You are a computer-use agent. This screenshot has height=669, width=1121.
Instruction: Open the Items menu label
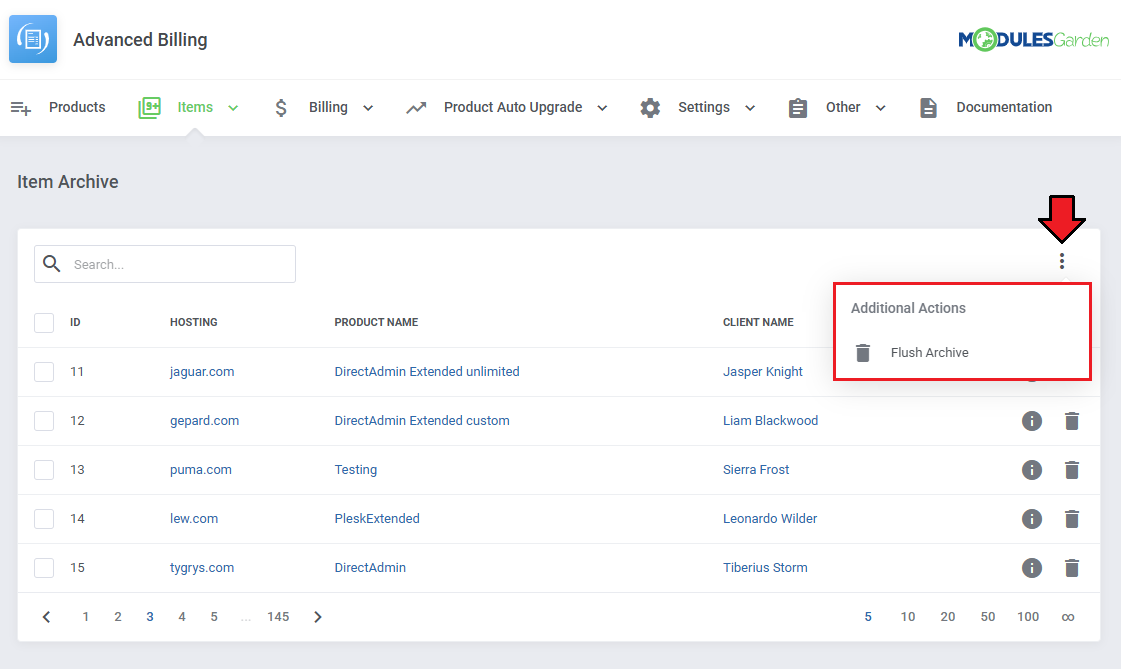click(195, 107)
